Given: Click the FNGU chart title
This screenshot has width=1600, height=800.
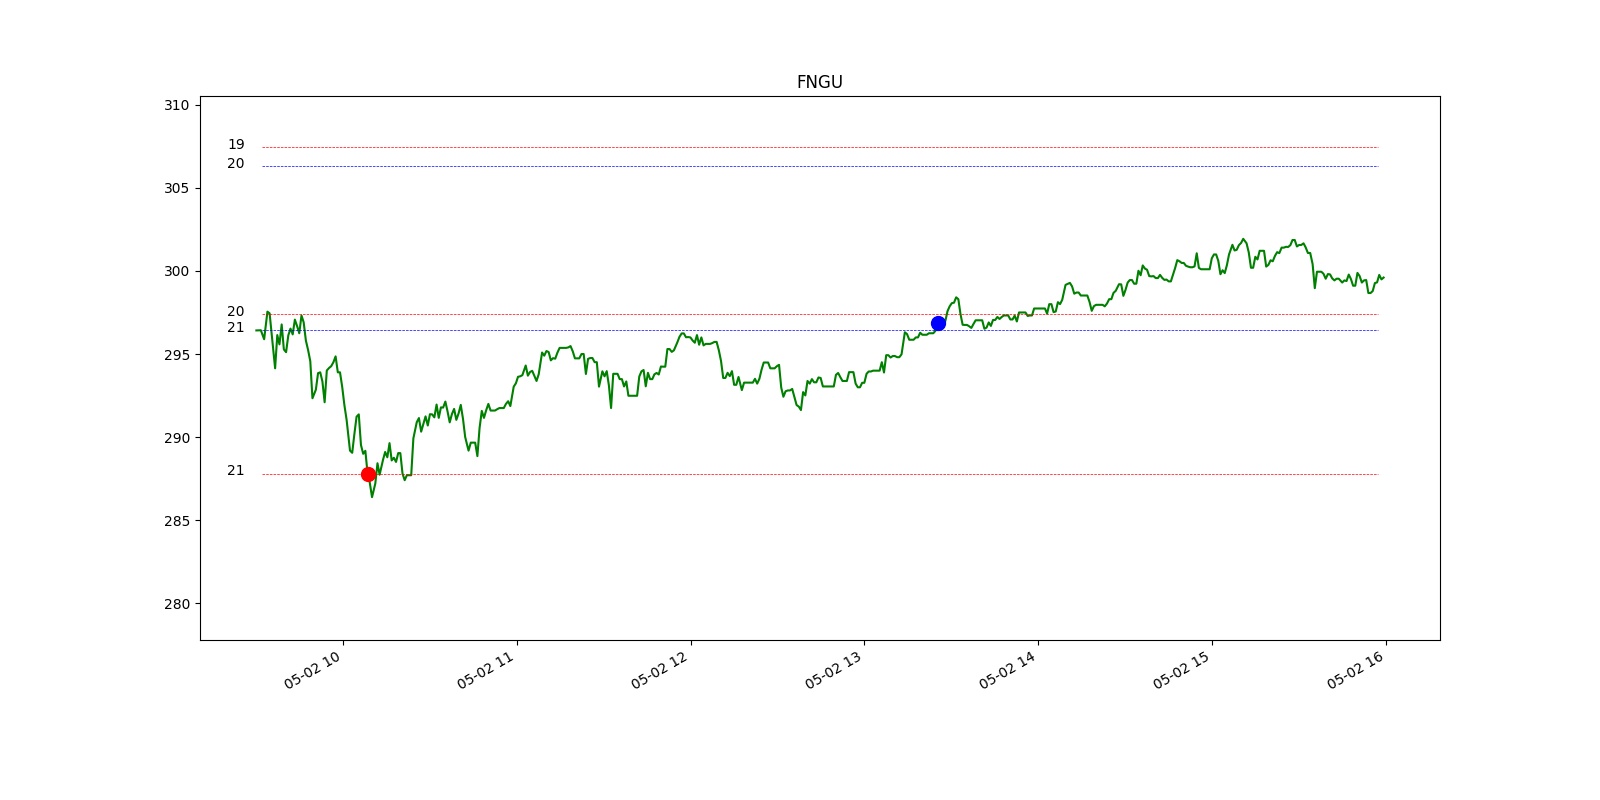Looking at the screenshot, I should point(819,82).
